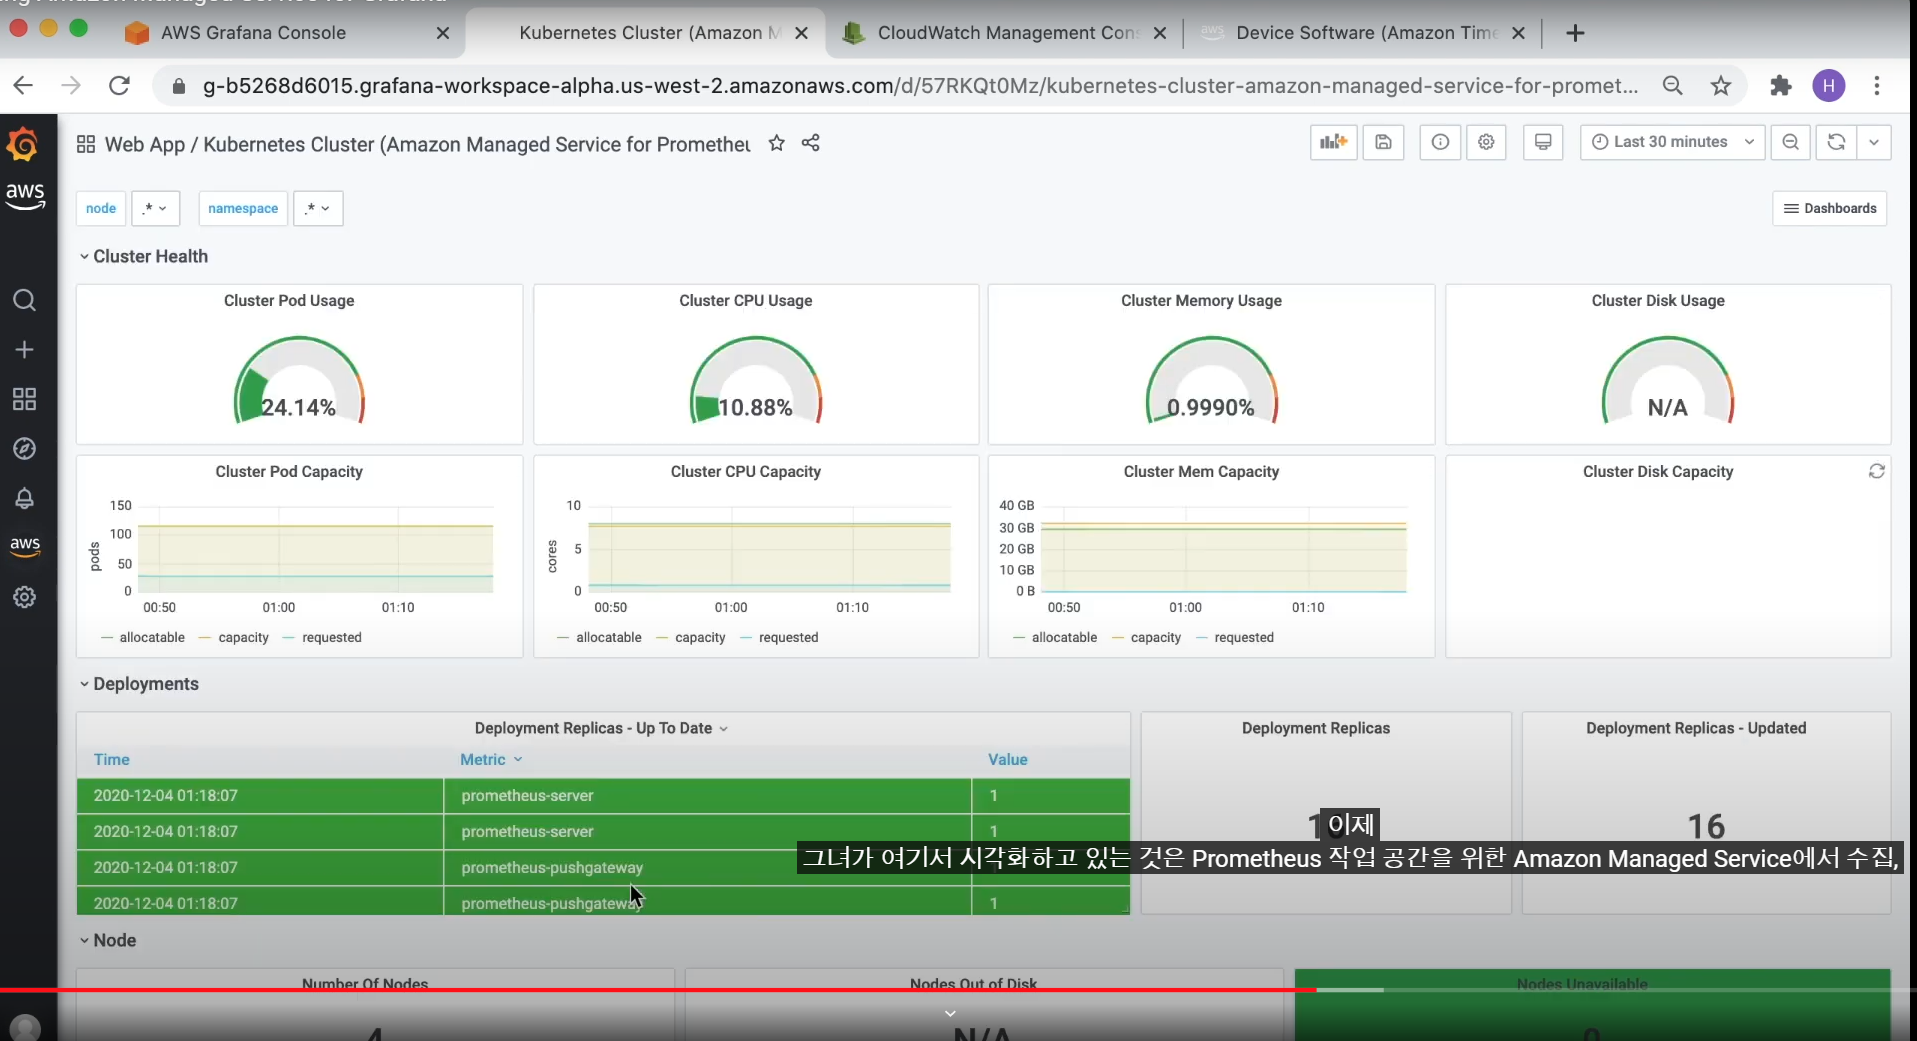This screenshot has width=1917, height=1041.
Task: Open Cluster Memory Usage panel title
Action: pyautogui.click(x=1201, y=300)
